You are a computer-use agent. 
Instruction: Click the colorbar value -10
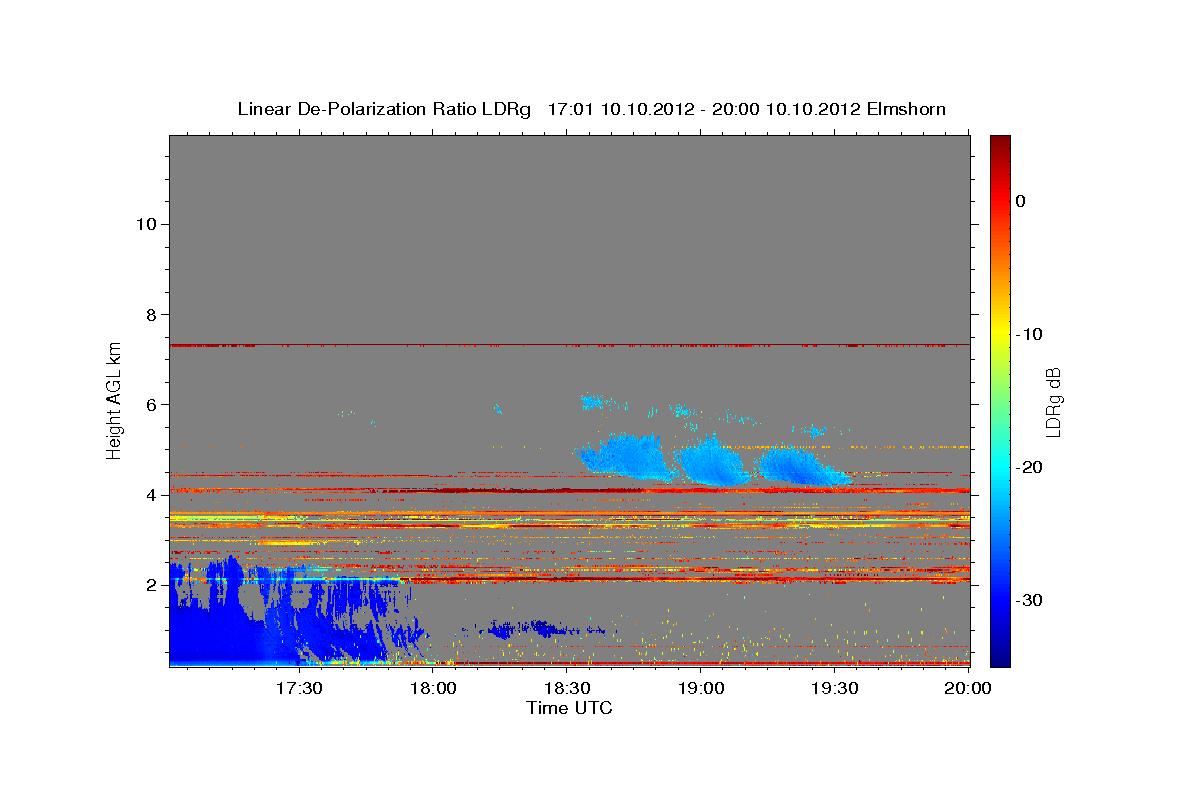pos(1030,334)
